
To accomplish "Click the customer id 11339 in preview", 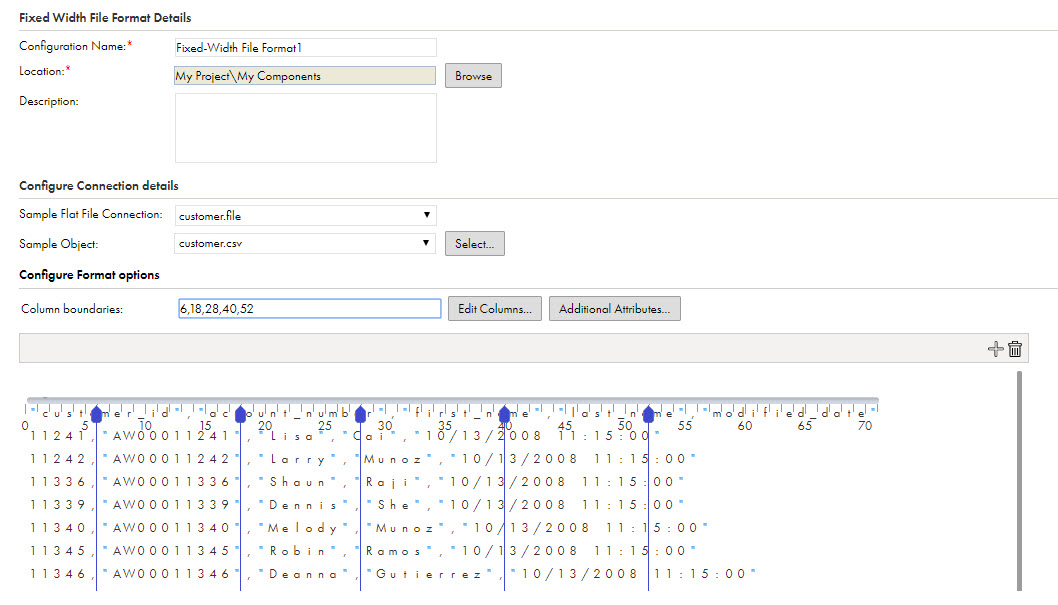I will (58, 505).
